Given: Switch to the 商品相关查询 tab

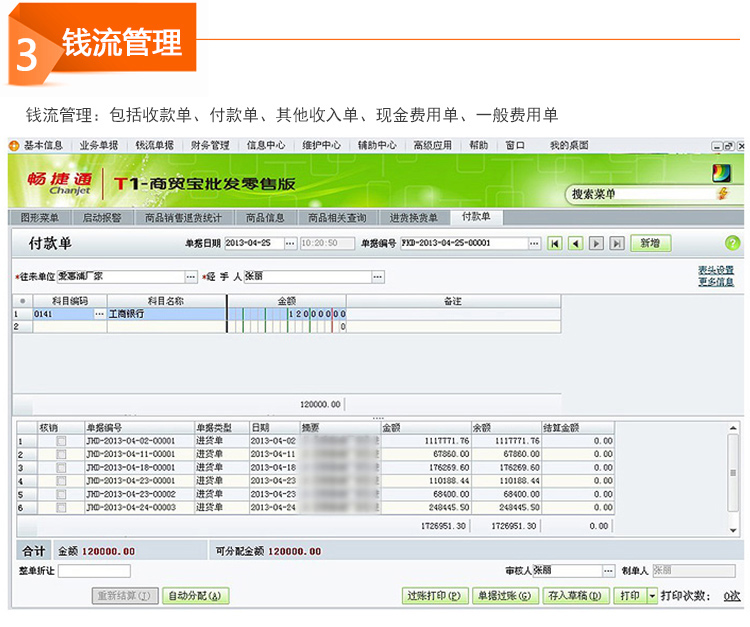Looking at the screenshot, I should coord(337,218).
